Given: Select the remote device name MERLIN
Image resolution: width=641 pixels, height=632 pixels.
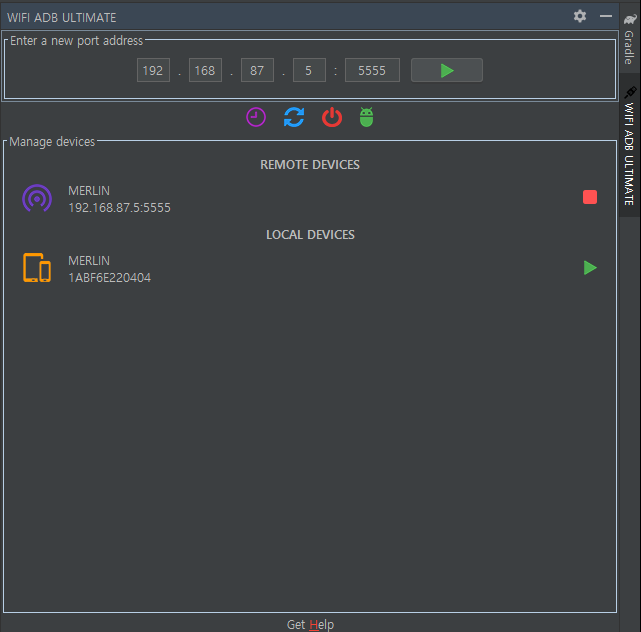Looking at the screenshot, I should [x=89, y=190].
